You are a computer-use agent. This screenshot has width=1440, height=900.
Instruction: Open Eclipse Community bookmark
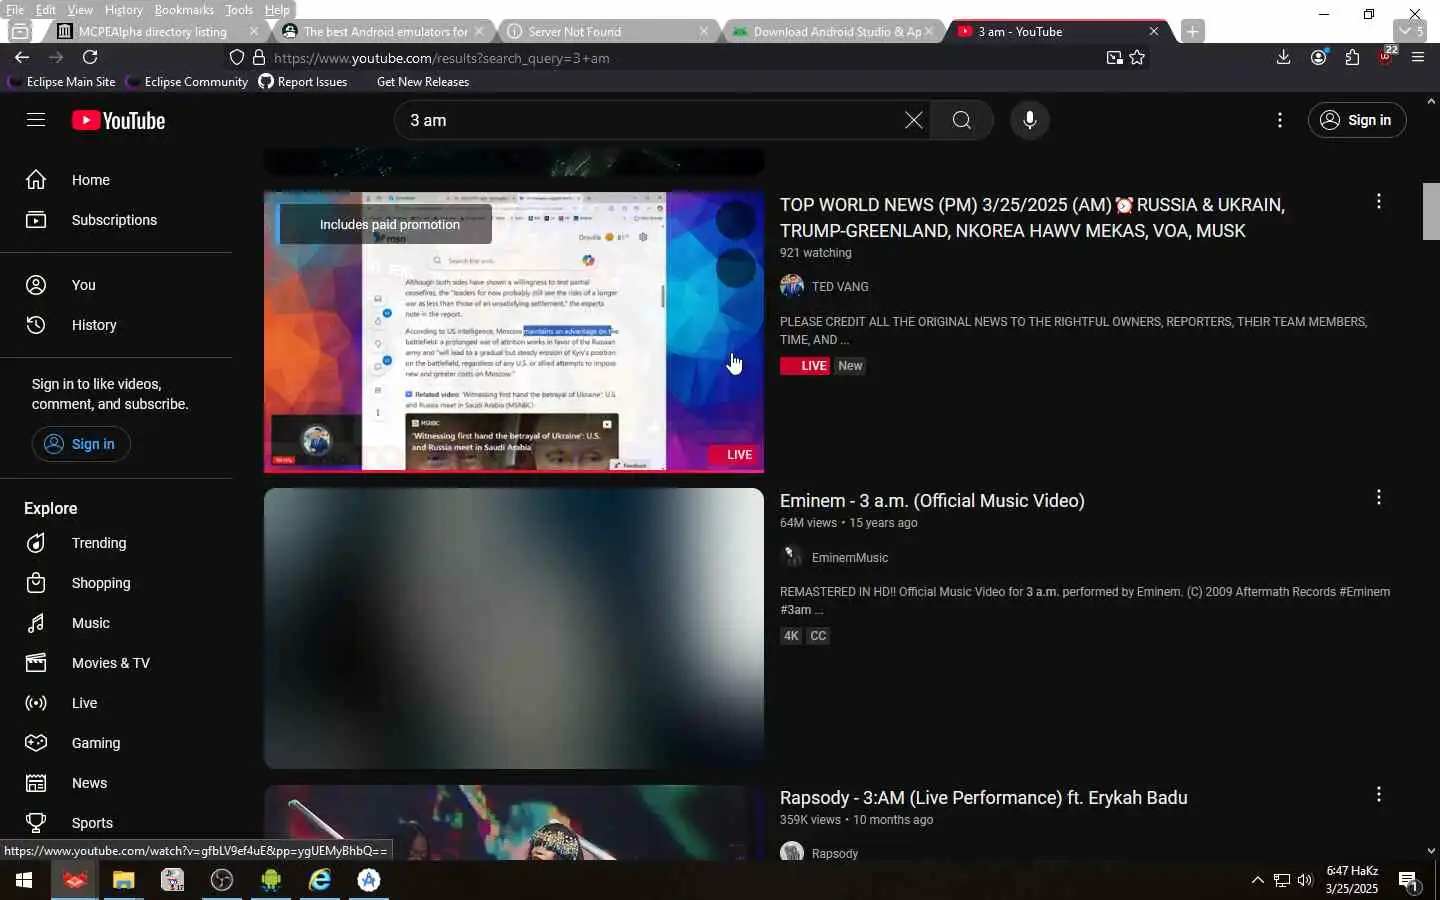(187, 82)
